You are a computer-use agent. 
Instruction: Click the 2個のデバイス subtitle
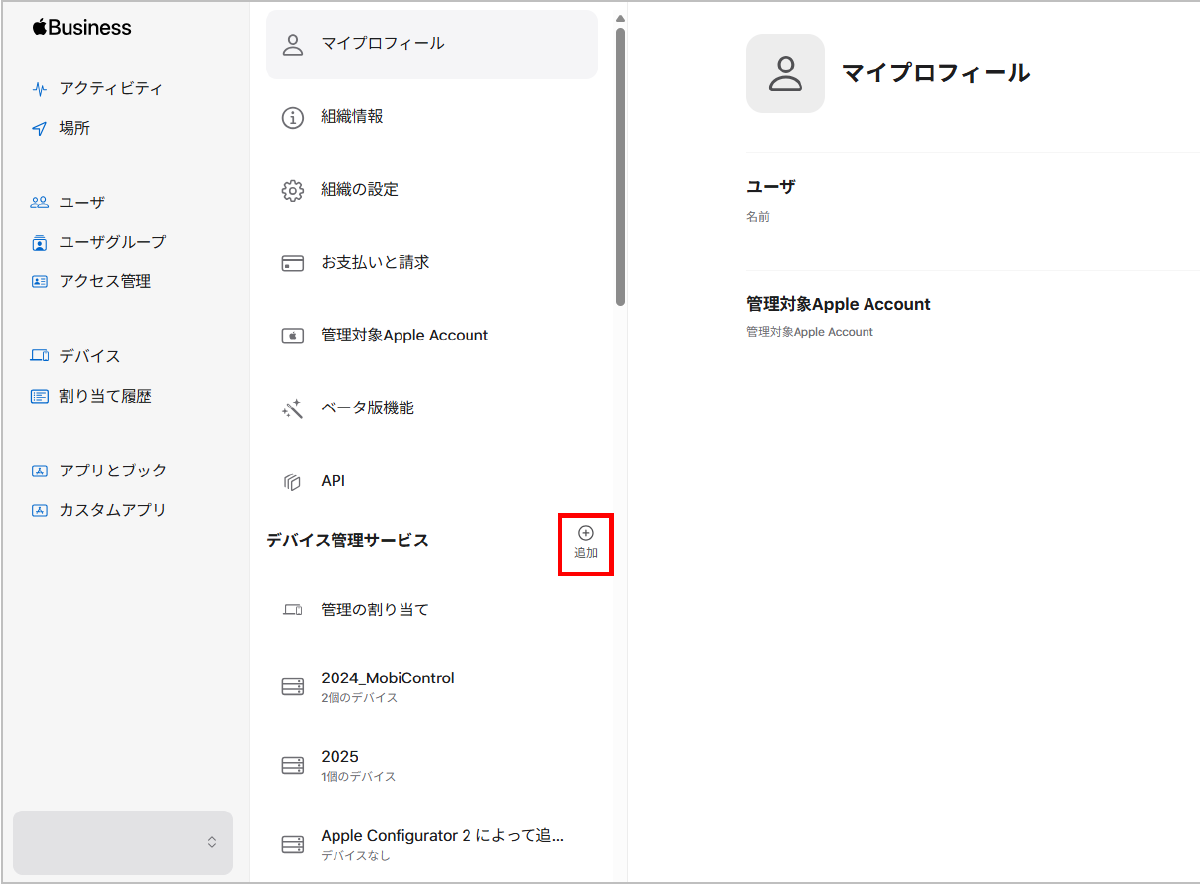point(360,698)
